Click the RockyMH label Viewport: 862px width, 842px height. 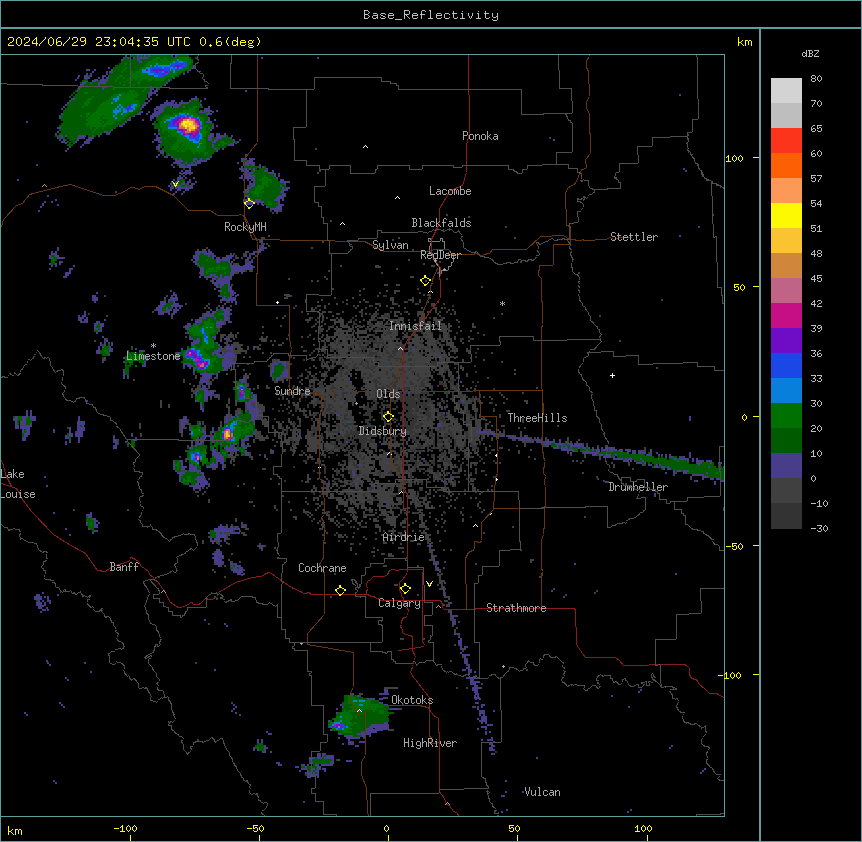pos(245,227)
